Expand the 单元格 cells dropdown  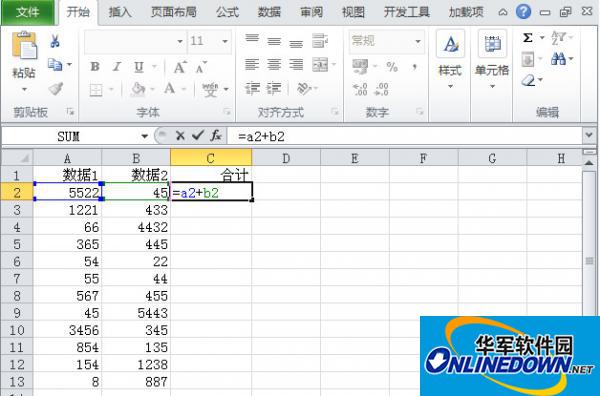[x=492, y=87]
